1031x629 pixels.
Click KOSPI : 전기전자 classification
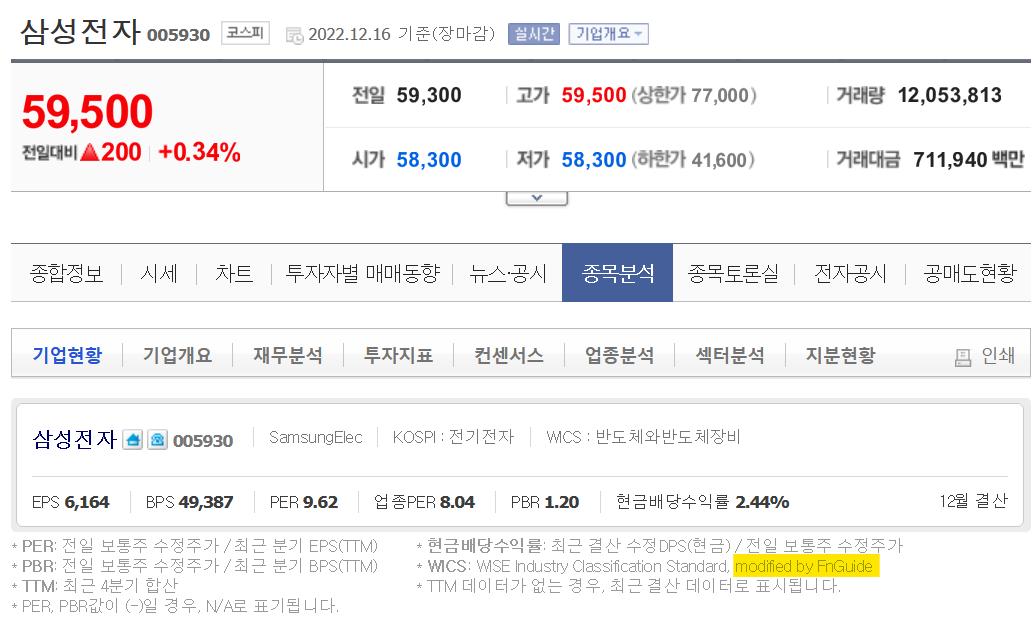pos(453,437)
